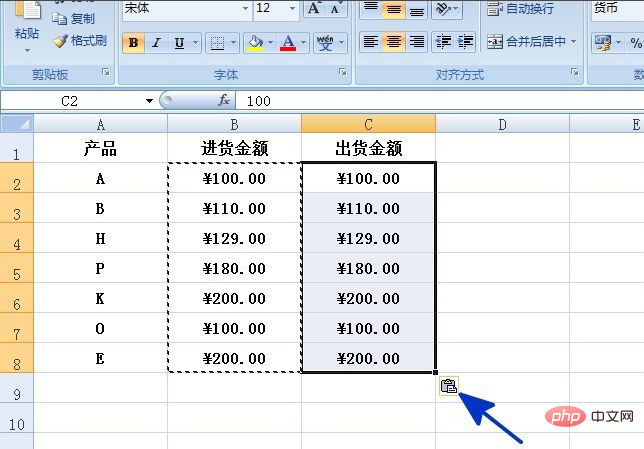
Task: Select cell B4 with ¥129.00
Action: pos(235,238)
